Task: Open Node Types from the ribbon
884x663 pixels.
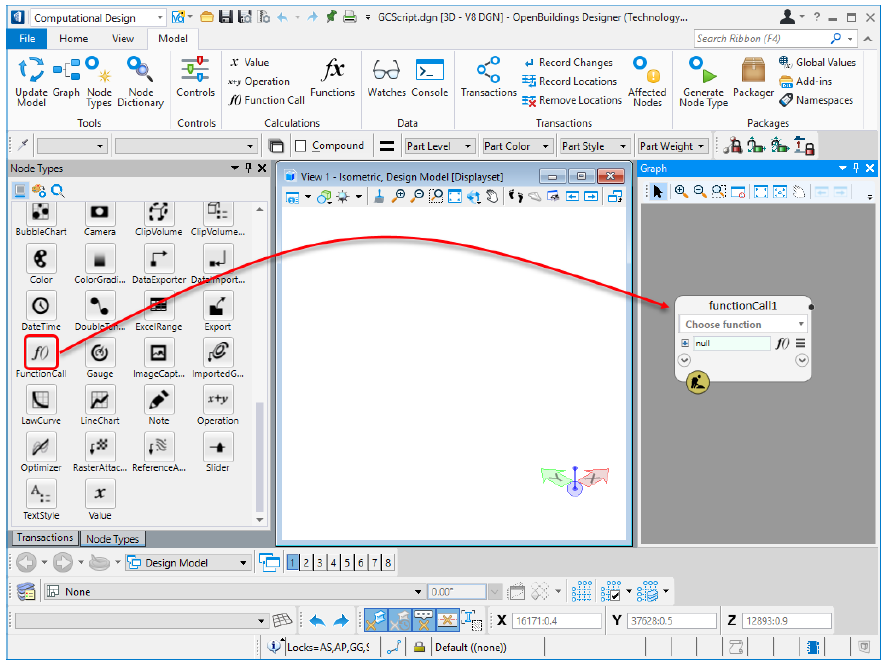Action: (99, 82)
